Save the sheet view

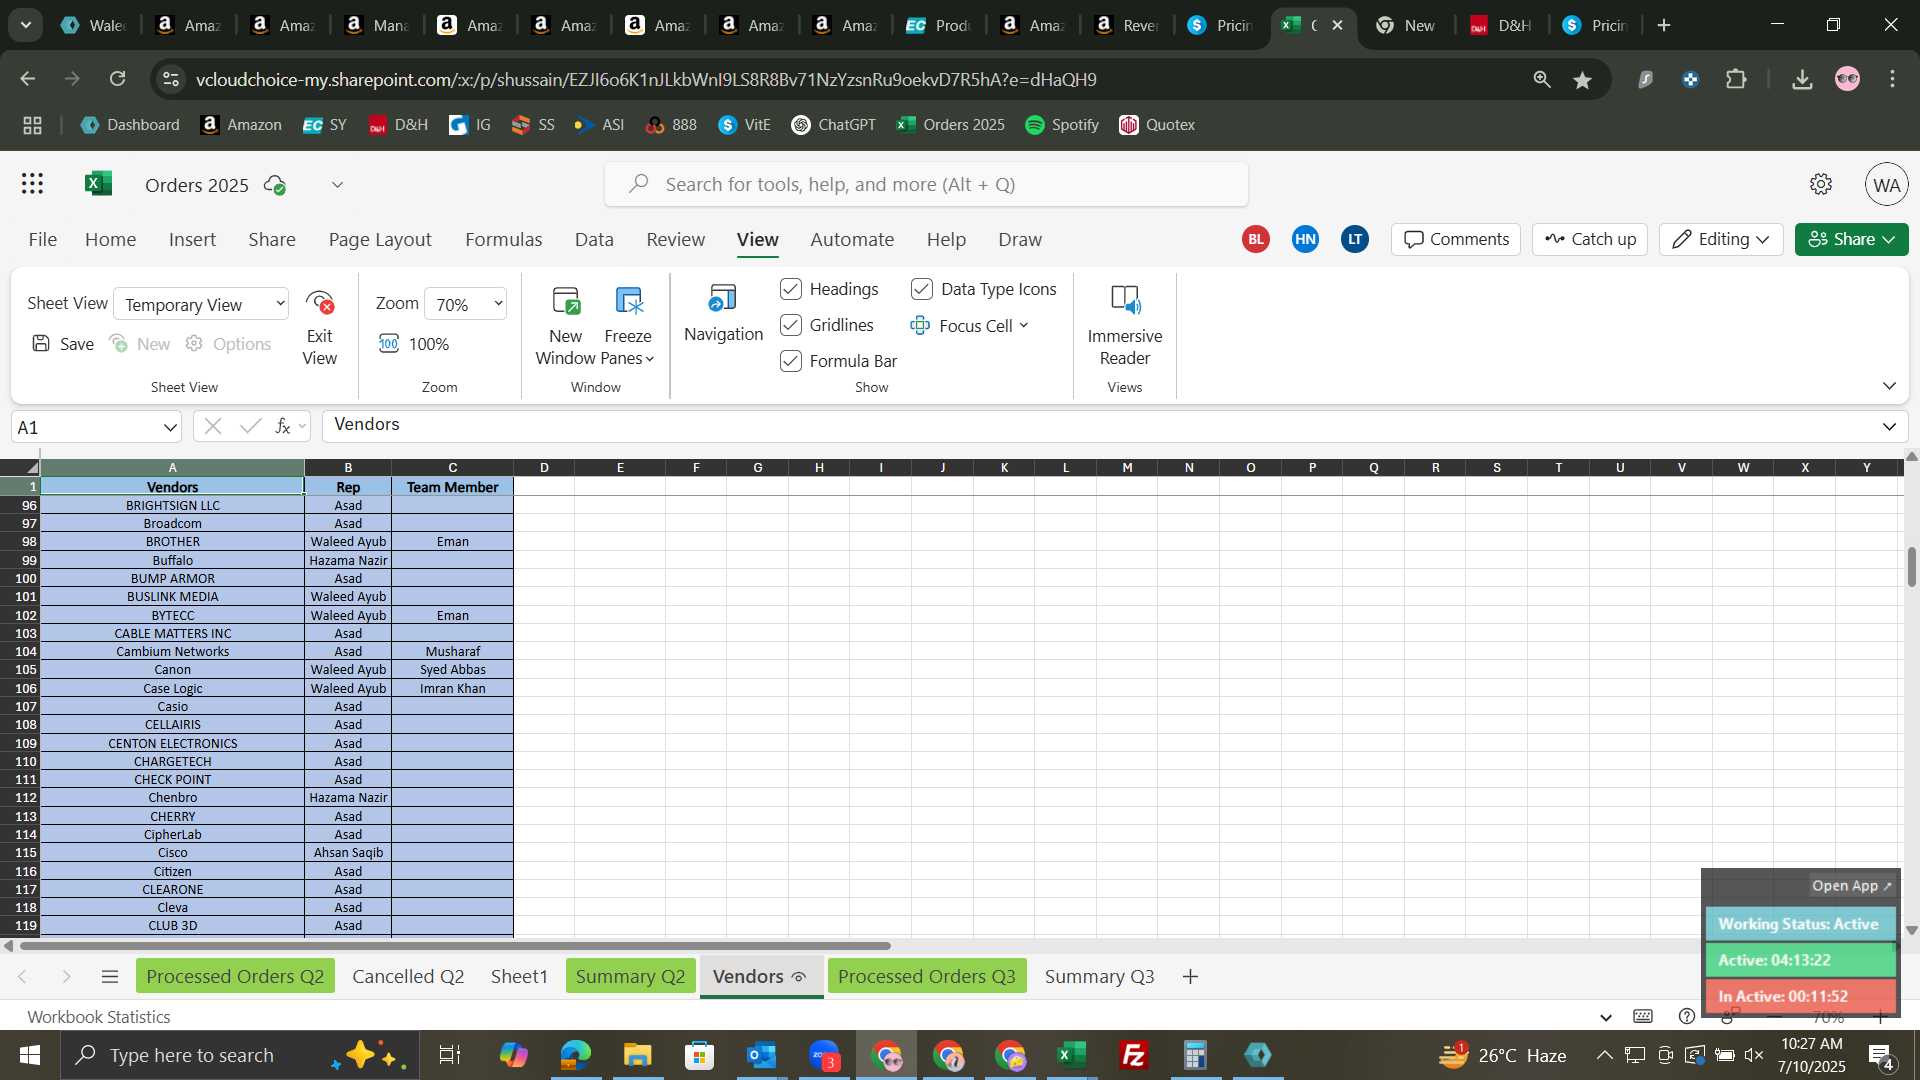62,344
